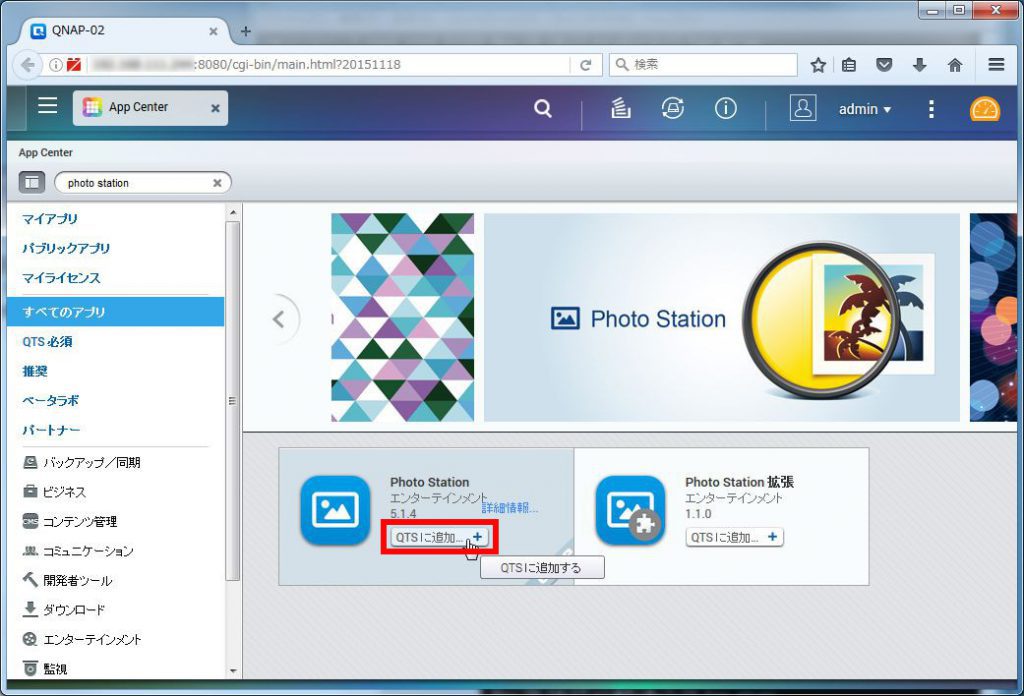Select パートナー in the sidebar
Screen dimensions: 1024x696
[x=51, y=430]
